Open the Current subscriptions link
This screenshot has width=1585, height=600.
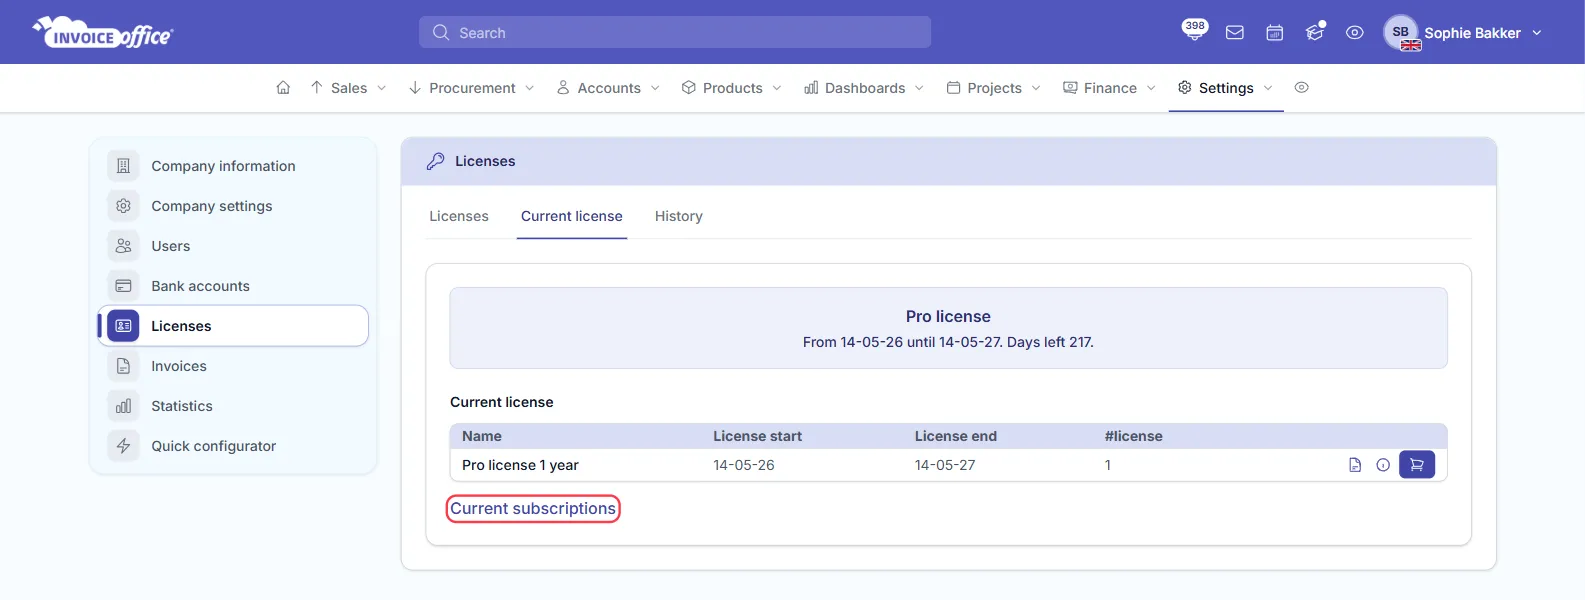pos(533,508)
